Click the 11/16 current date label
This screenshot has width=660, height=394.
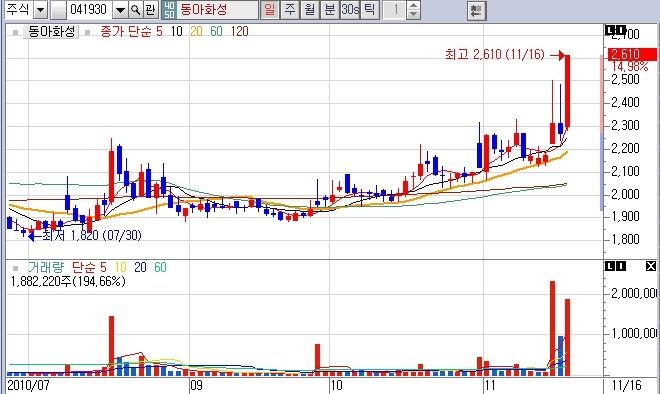627,385
